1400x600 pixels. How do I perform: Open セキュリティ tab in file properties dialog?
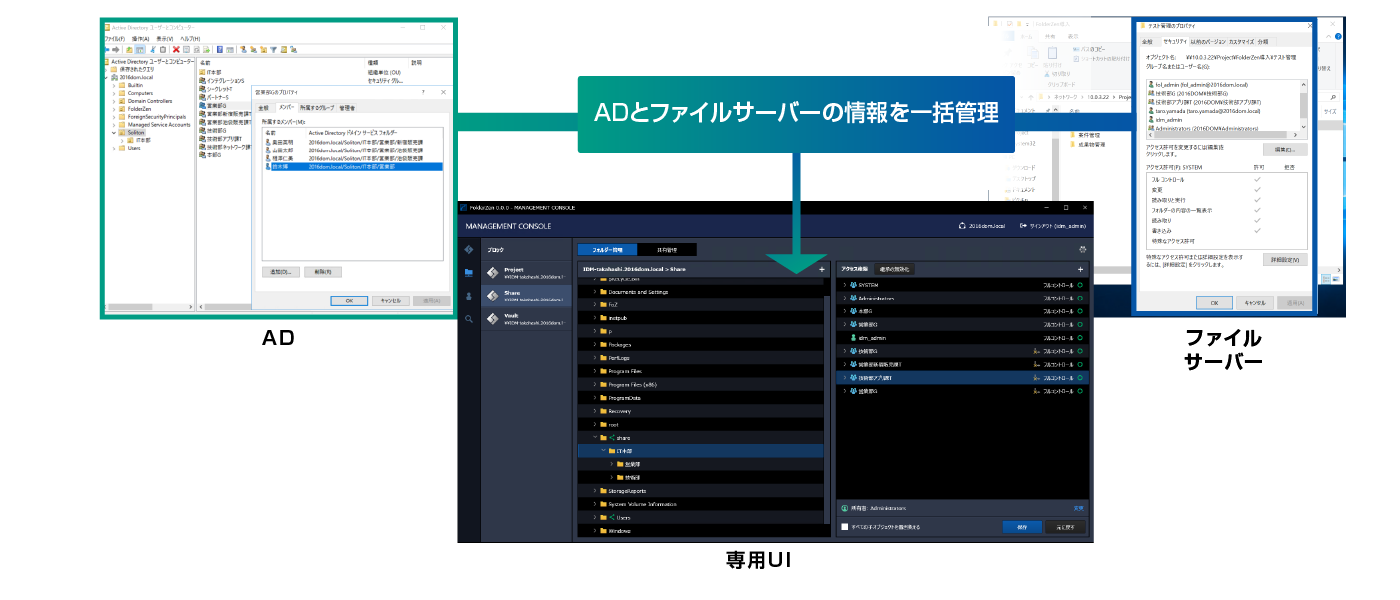1174,42
